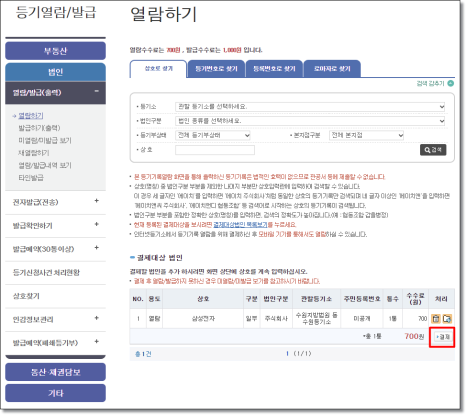Open the 기타 sidebar category
Viewport: 466px width, 415px height.
55,393
